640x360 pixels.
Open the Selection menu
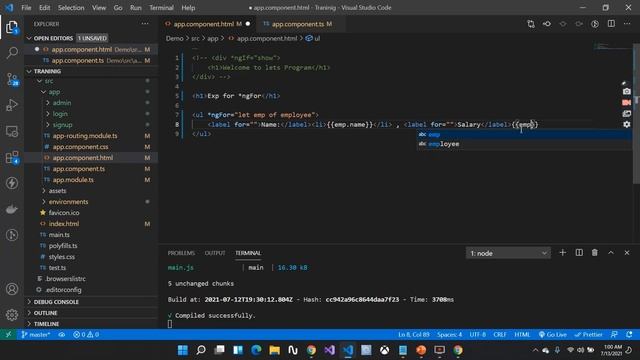point(71,7)
